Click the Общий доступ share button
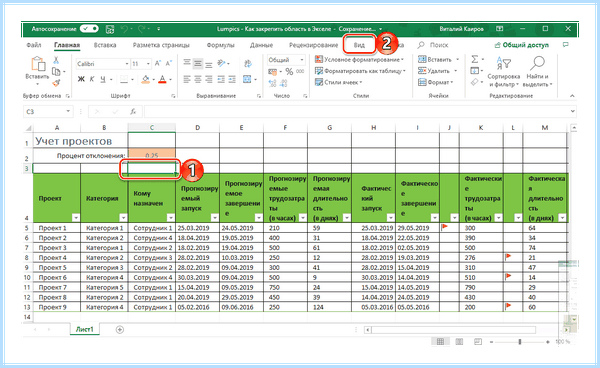The height and width of the screenshot is (368, 600). [522, 45]
